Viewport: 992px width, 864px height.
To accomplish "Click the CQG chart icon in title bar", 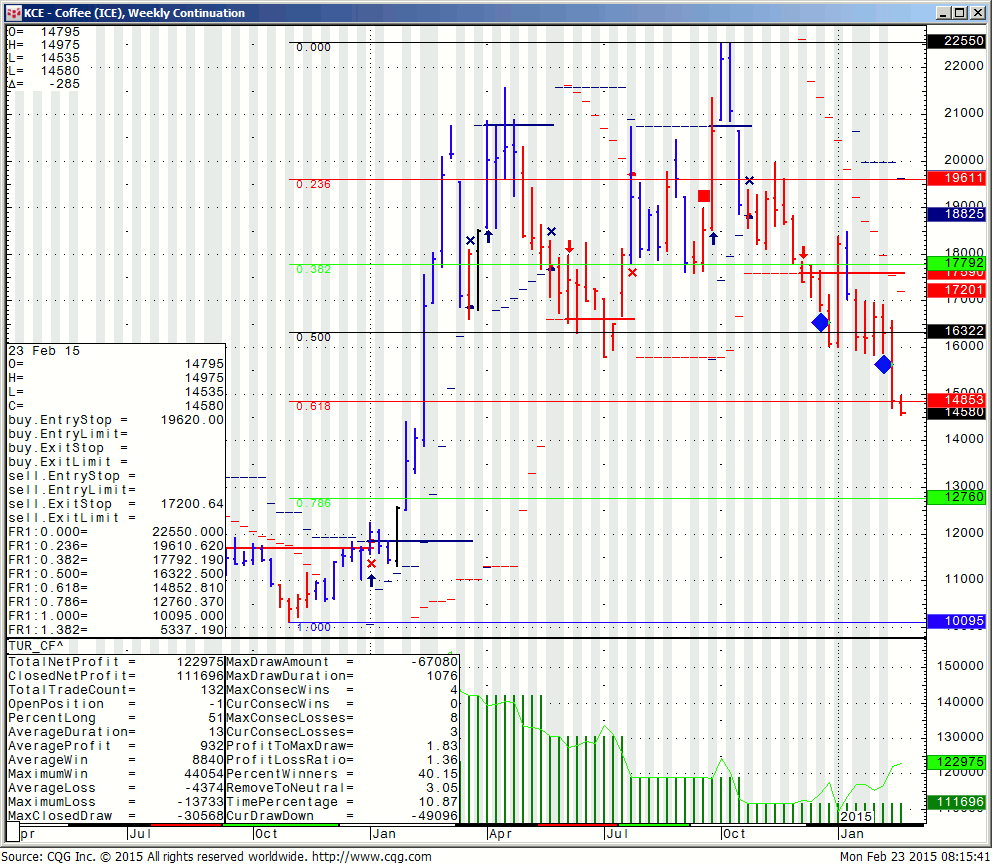I will coord(13,13).
